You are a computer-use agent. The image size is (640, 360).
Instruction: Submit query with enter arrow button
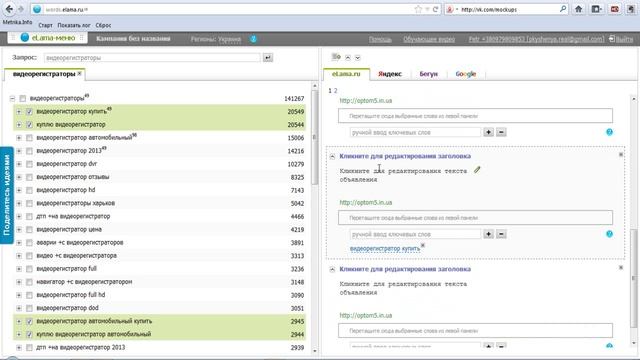[x=268, y=58]
